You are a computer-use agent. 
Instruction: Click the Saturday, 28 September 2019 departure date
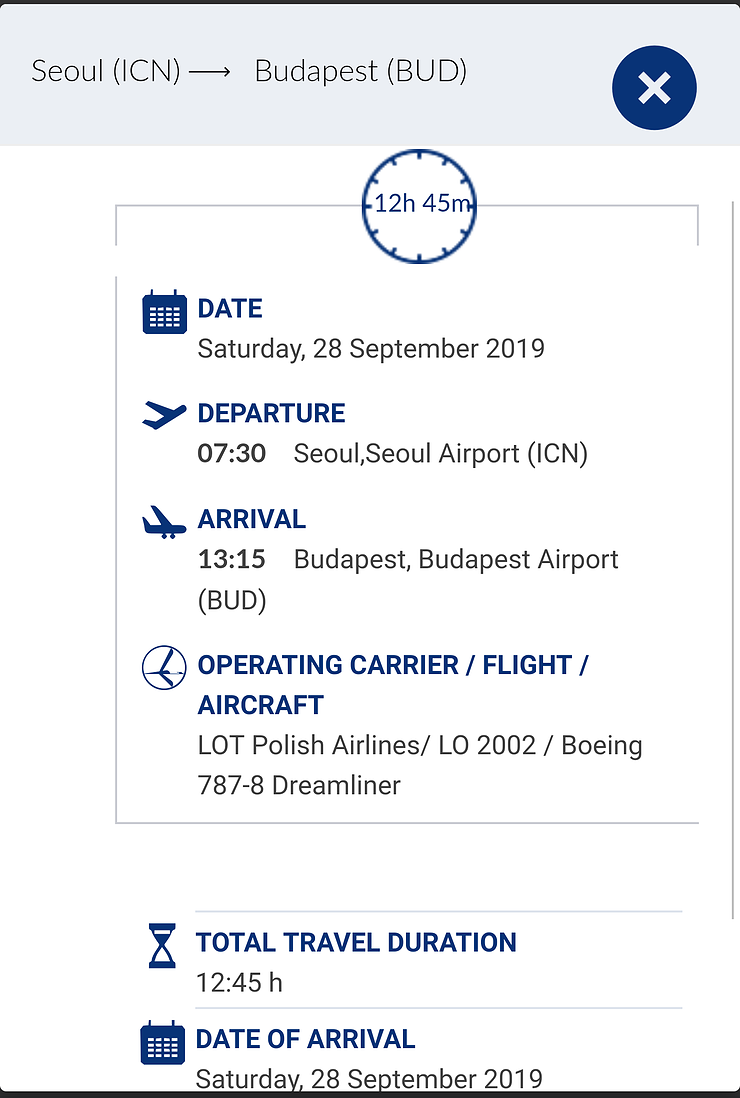click(x=371, y=349)
